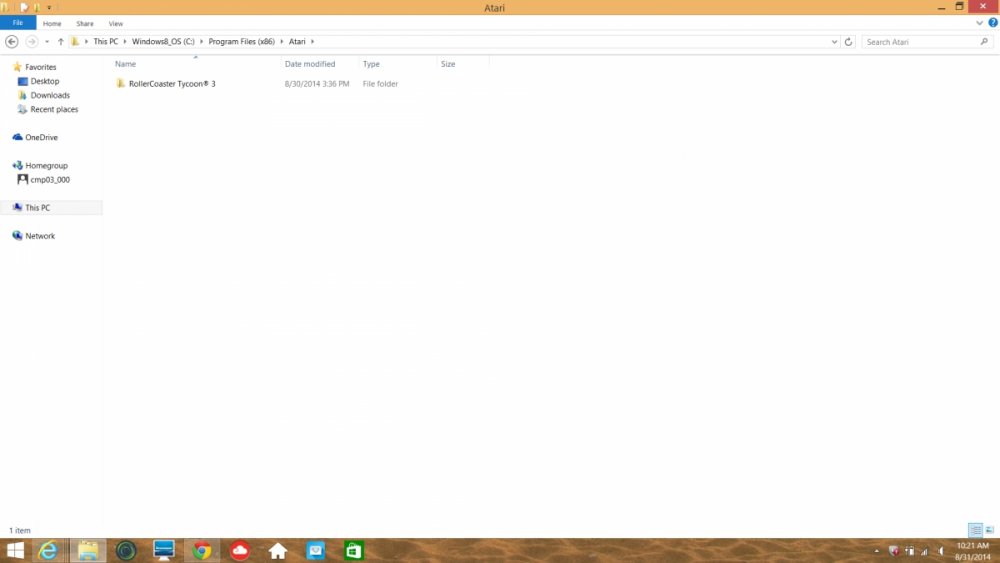1000x563 pixels.
Task: Launch Google Chrome from the taskbar
Action: tap(202, 551)
